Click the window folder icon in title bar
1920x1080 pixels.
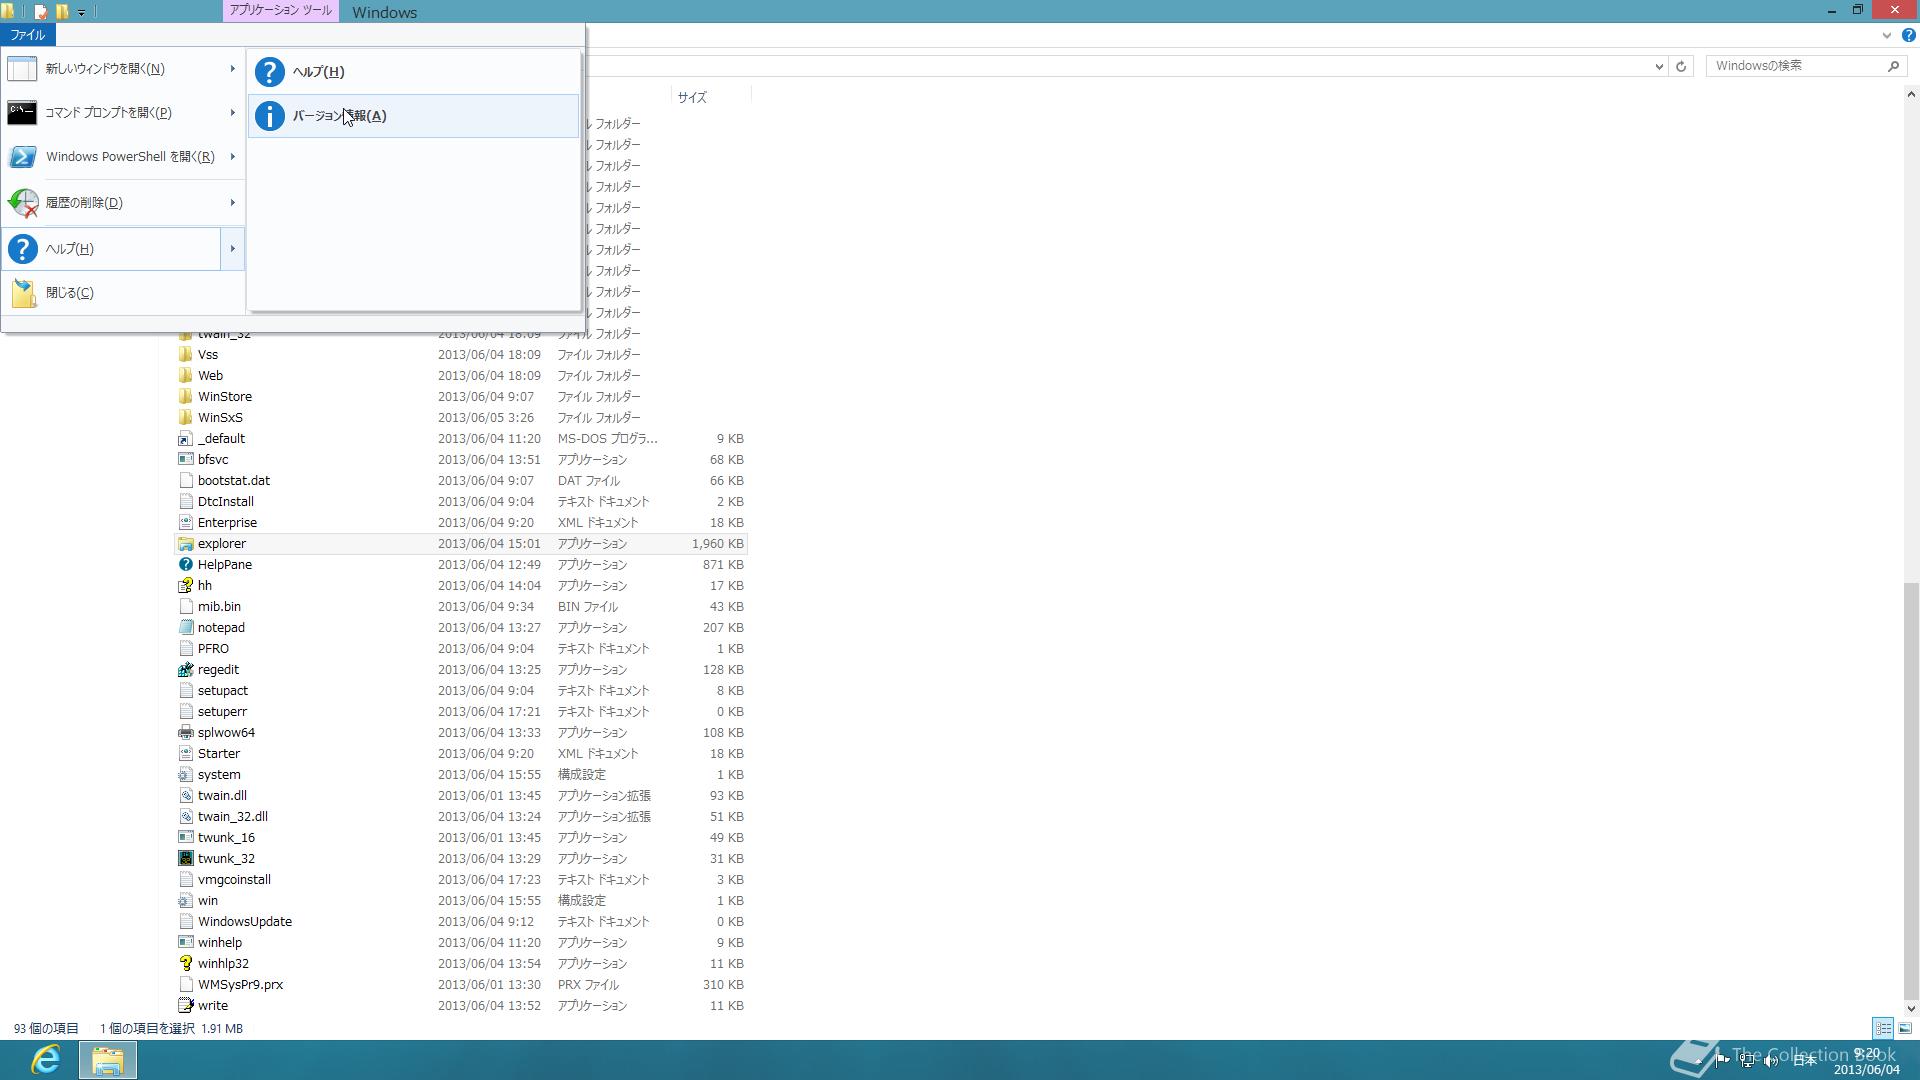pyautogui.click(x=7, y=12)
